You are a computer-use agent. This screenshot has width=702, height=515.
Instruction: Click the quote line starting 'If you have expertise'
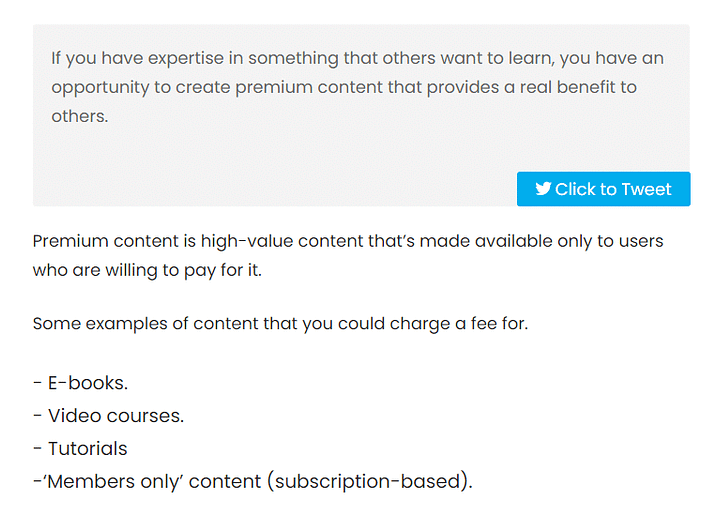(x=357, y=59)
